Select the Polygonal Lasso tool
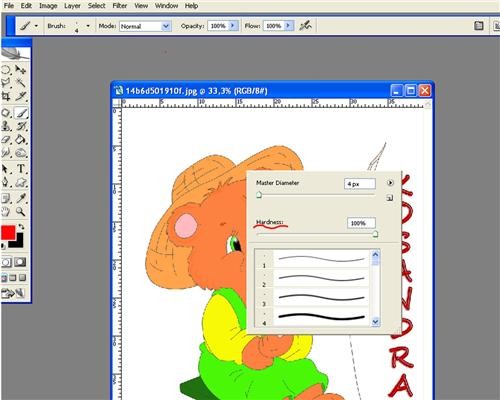Image resolution: width=500 pixels, height=400 pixels. click(x=6, y=83)
